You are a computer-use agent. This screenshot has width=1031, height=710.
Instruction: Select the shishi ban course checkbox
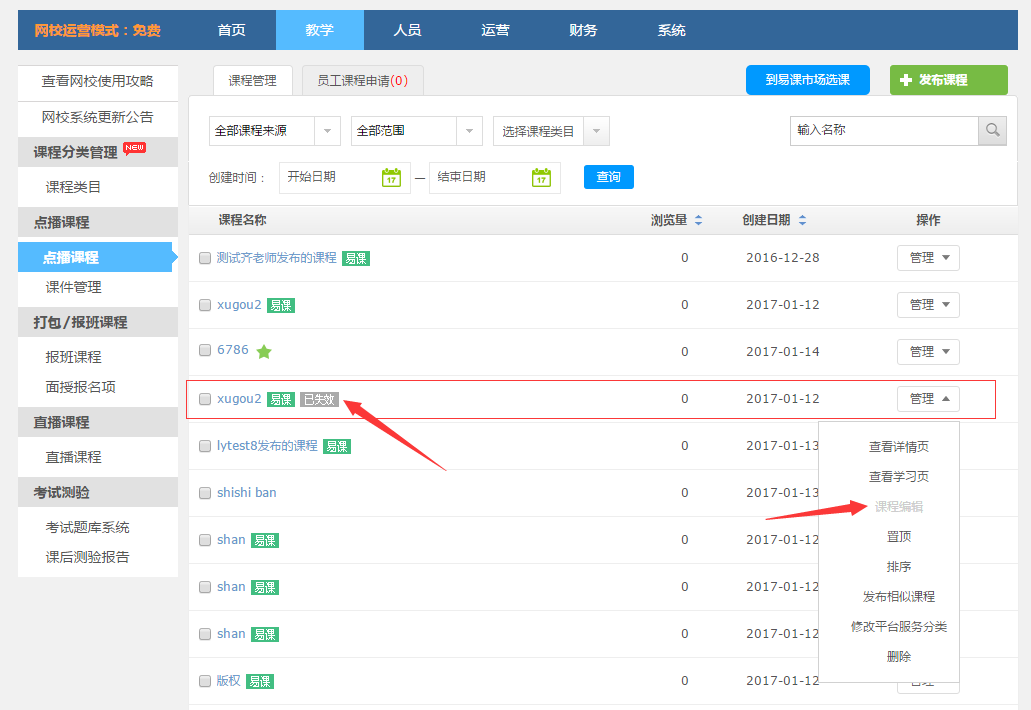[205, 493]
